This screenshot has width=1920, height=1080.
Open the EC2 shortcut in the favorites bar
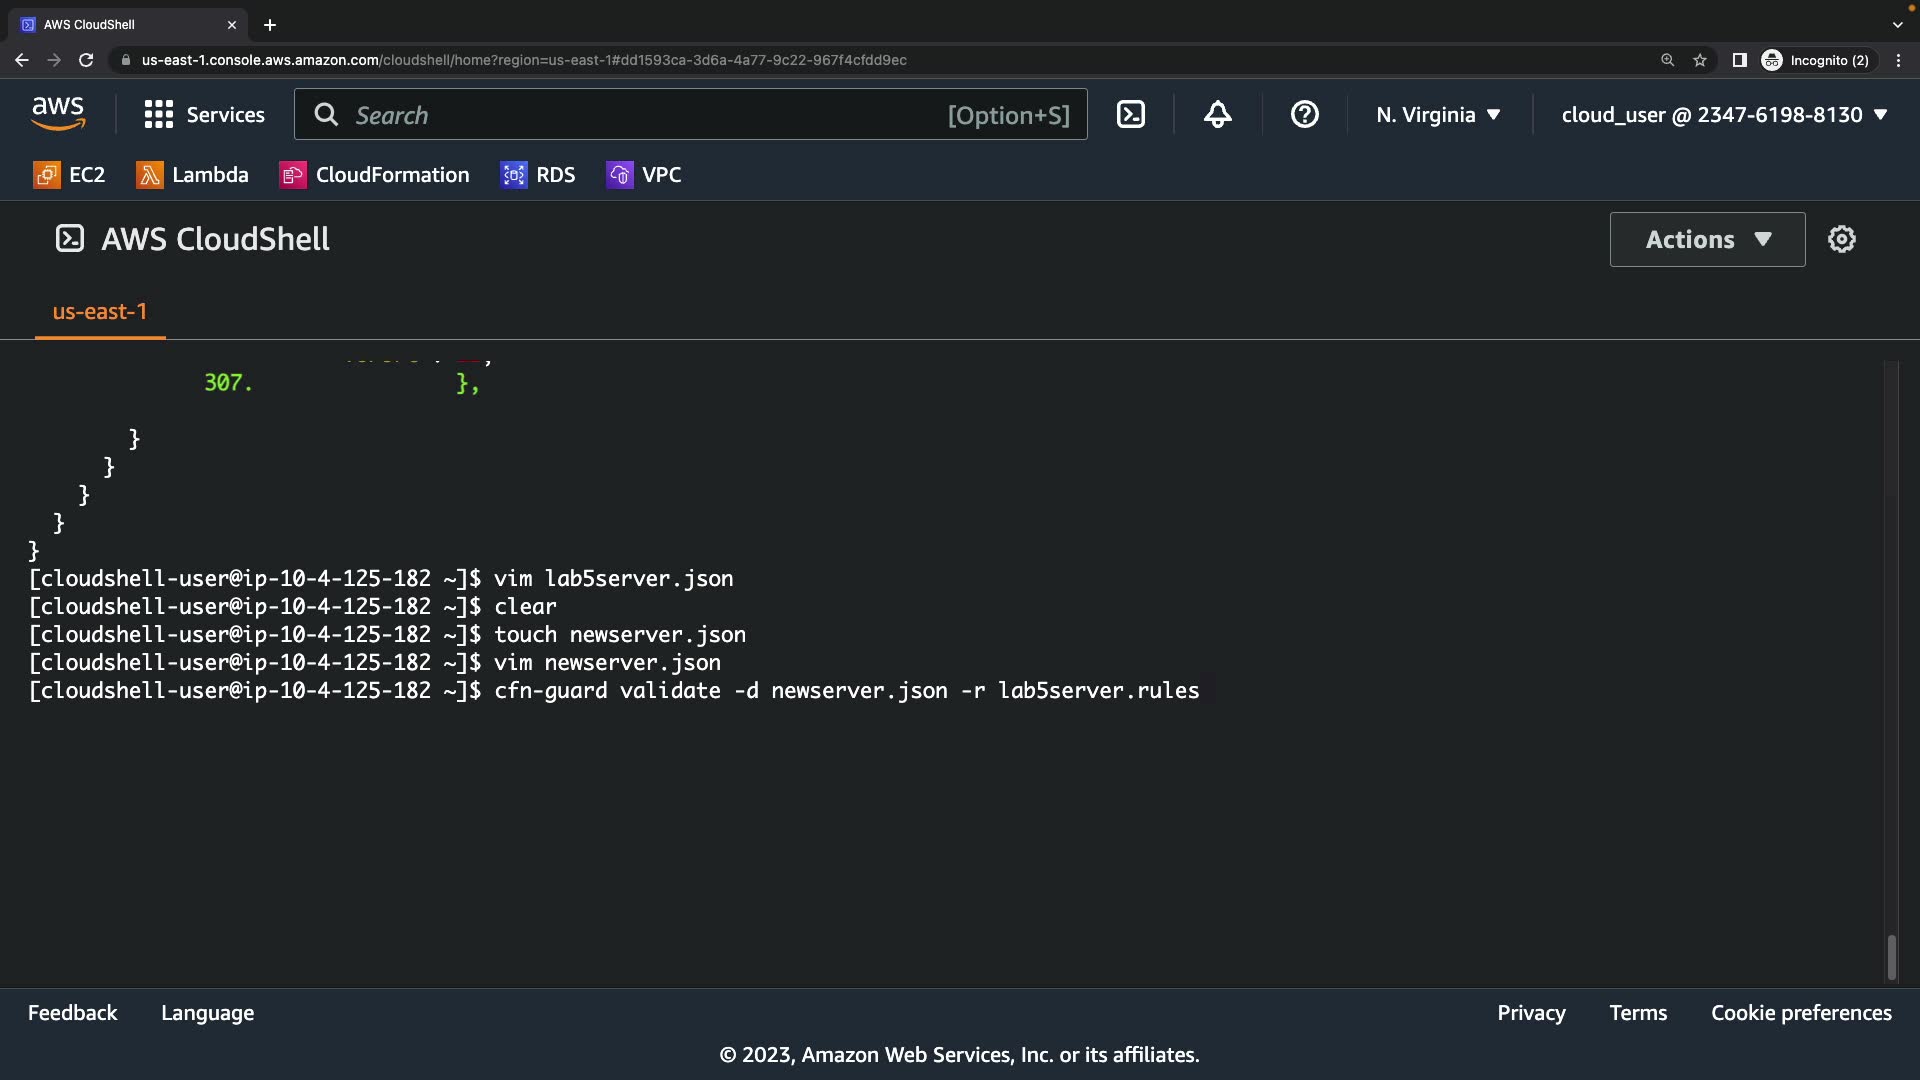pyautogui.click(x=69, y=175)
